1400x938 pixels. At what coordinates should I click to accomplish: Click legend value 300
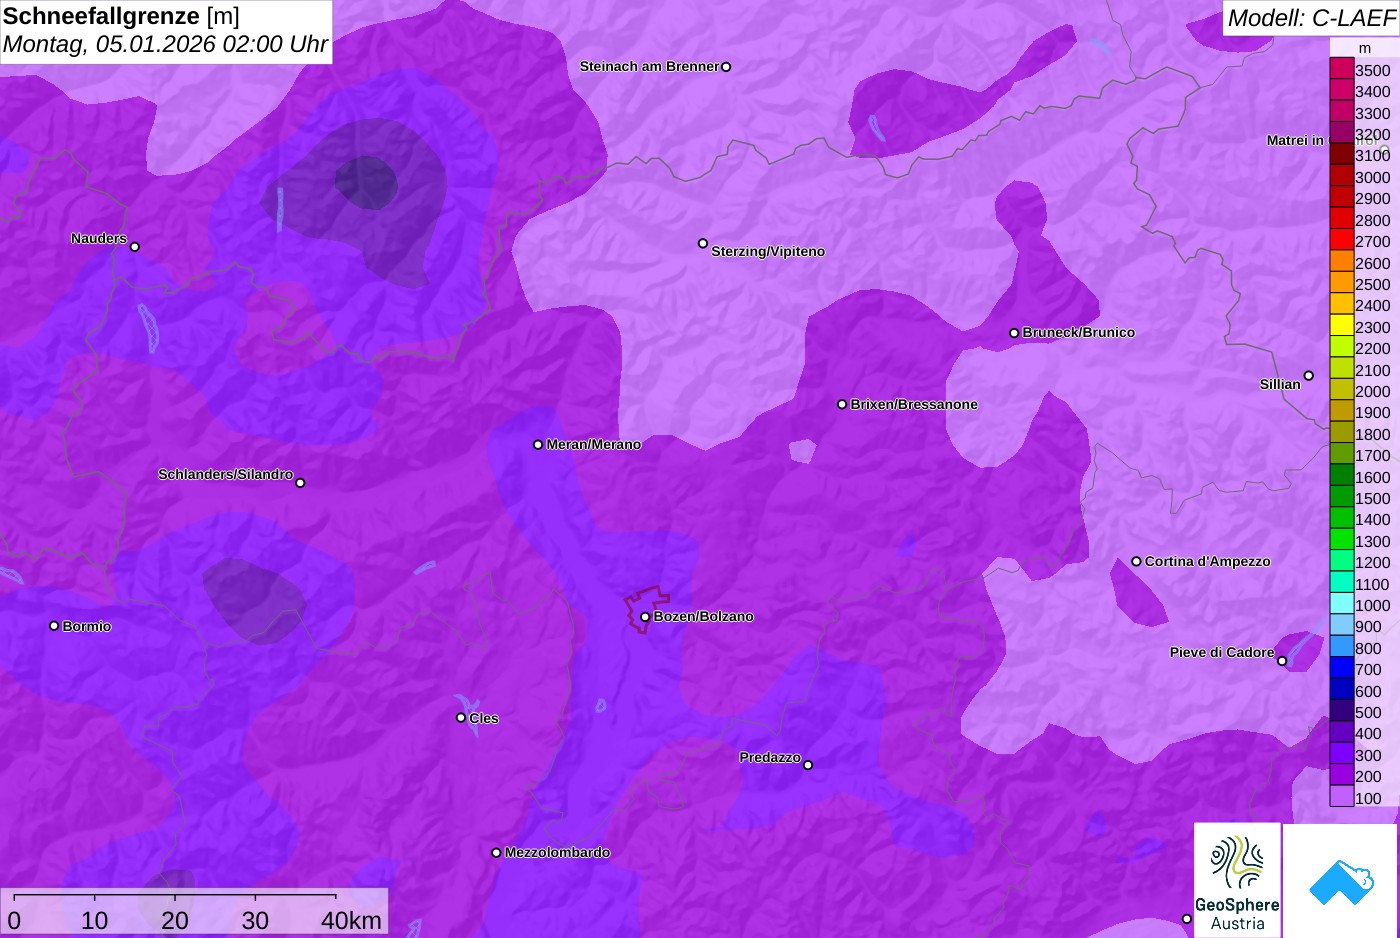click(x=1368, y=755)
